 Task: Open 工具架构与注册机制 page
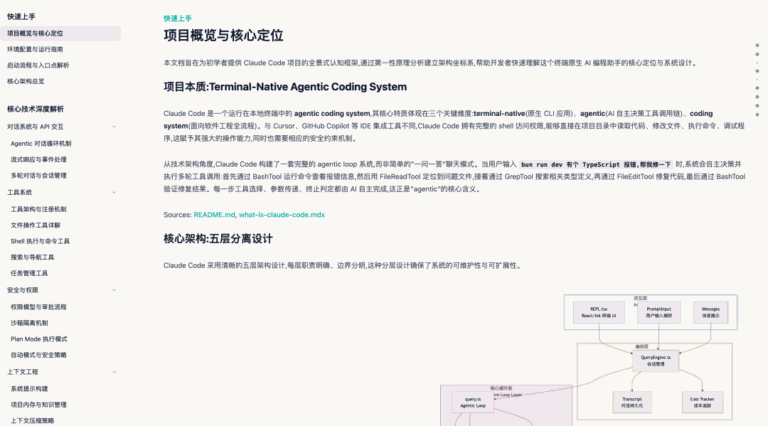[x=39, y=209]
